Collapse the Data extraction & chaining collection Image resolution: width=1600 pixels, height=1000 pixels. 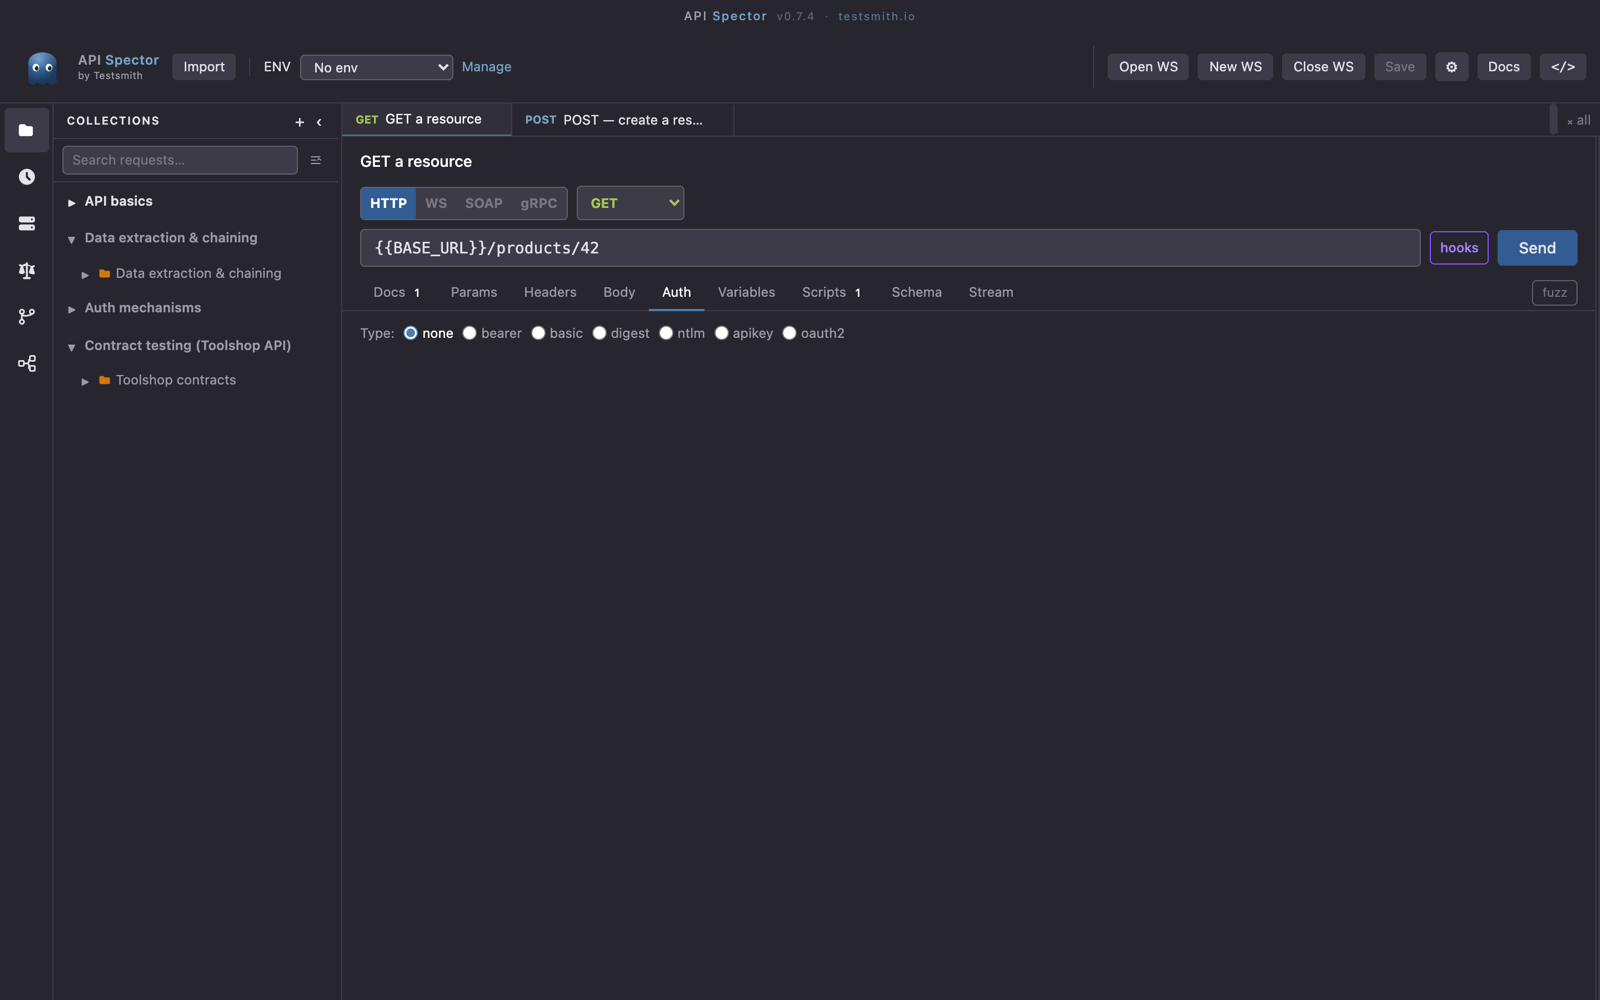(72, 239)
